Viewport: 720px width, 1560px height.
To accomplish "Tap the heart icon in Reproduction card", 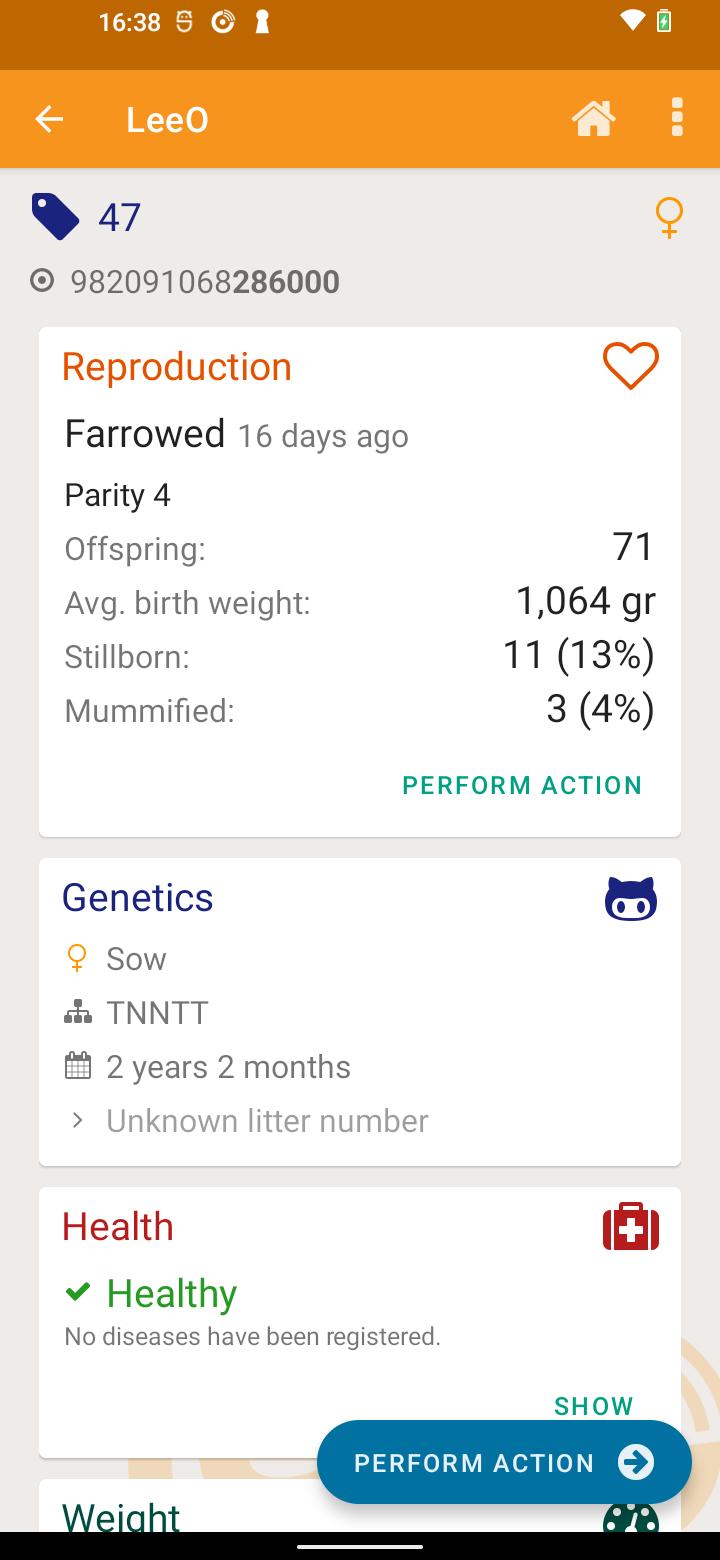I will [x=631, y=366].
